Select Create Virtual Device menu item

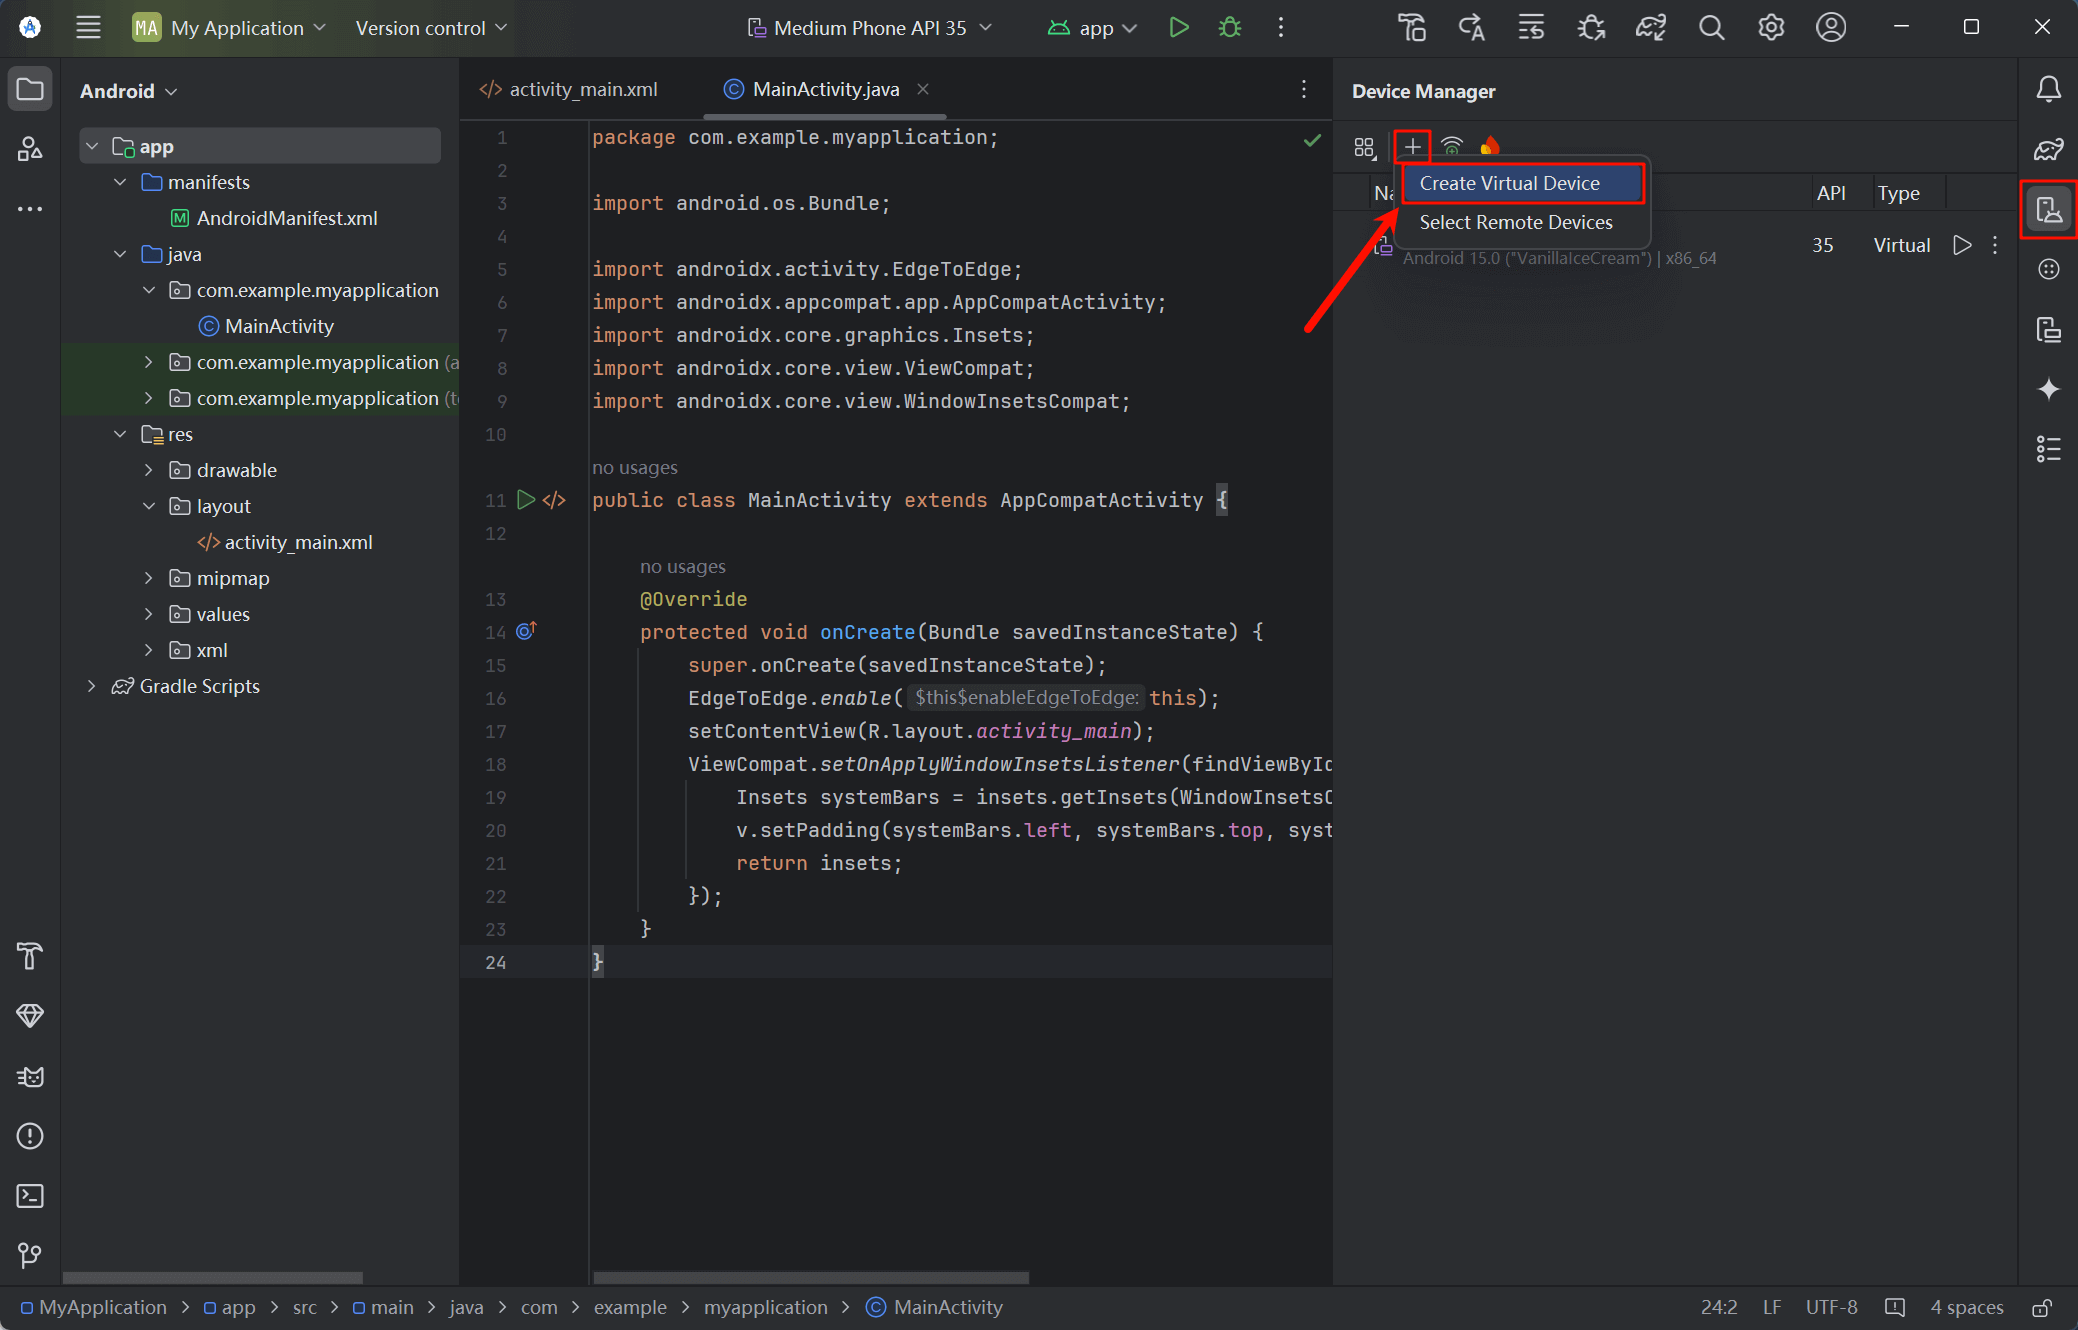click(x=1521, y=183)
